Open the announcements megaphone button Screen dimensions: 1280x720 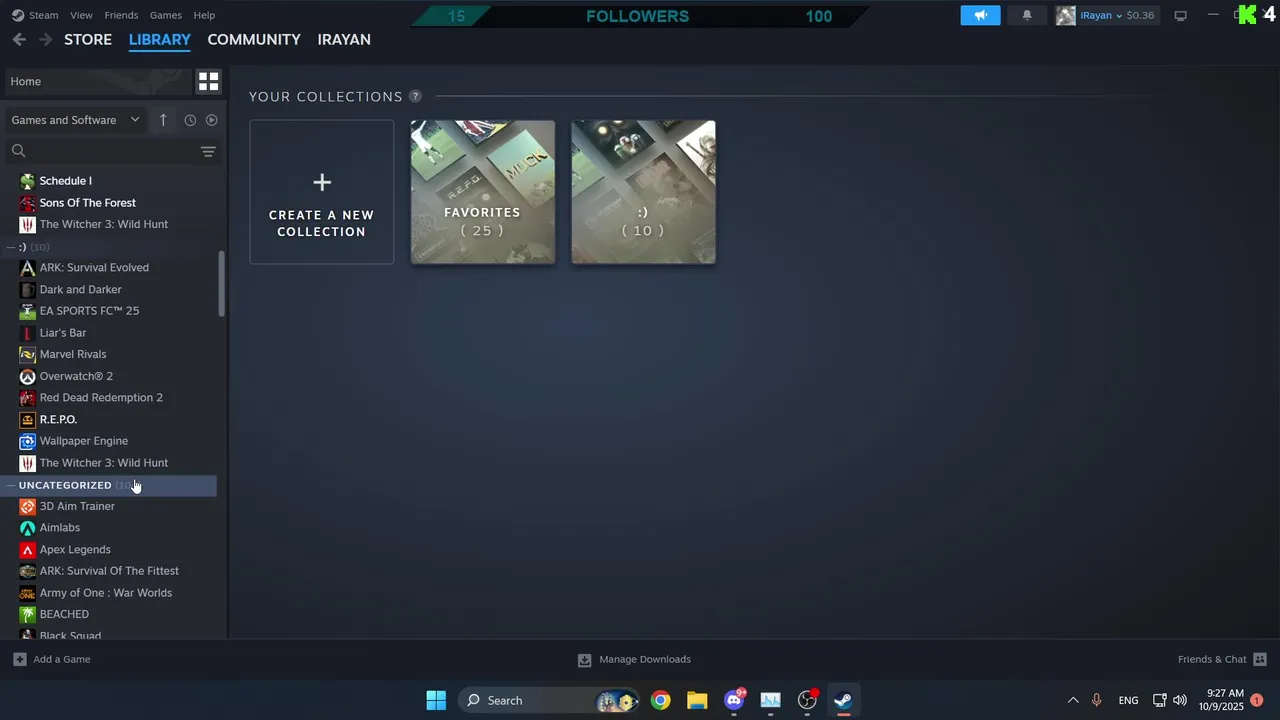pyautogui.click(x=980, y=15)
